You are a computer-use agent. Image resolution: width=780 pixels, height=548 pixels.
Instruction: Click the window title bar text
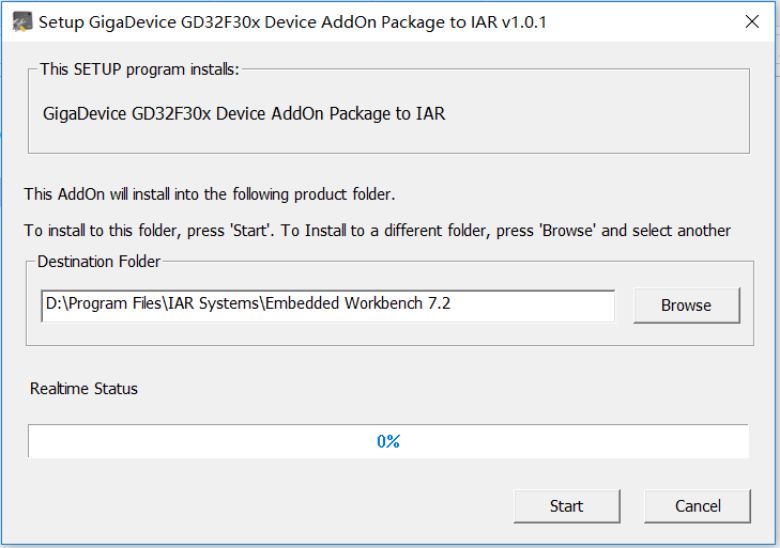pyautogui.click(x=292, y=22)
